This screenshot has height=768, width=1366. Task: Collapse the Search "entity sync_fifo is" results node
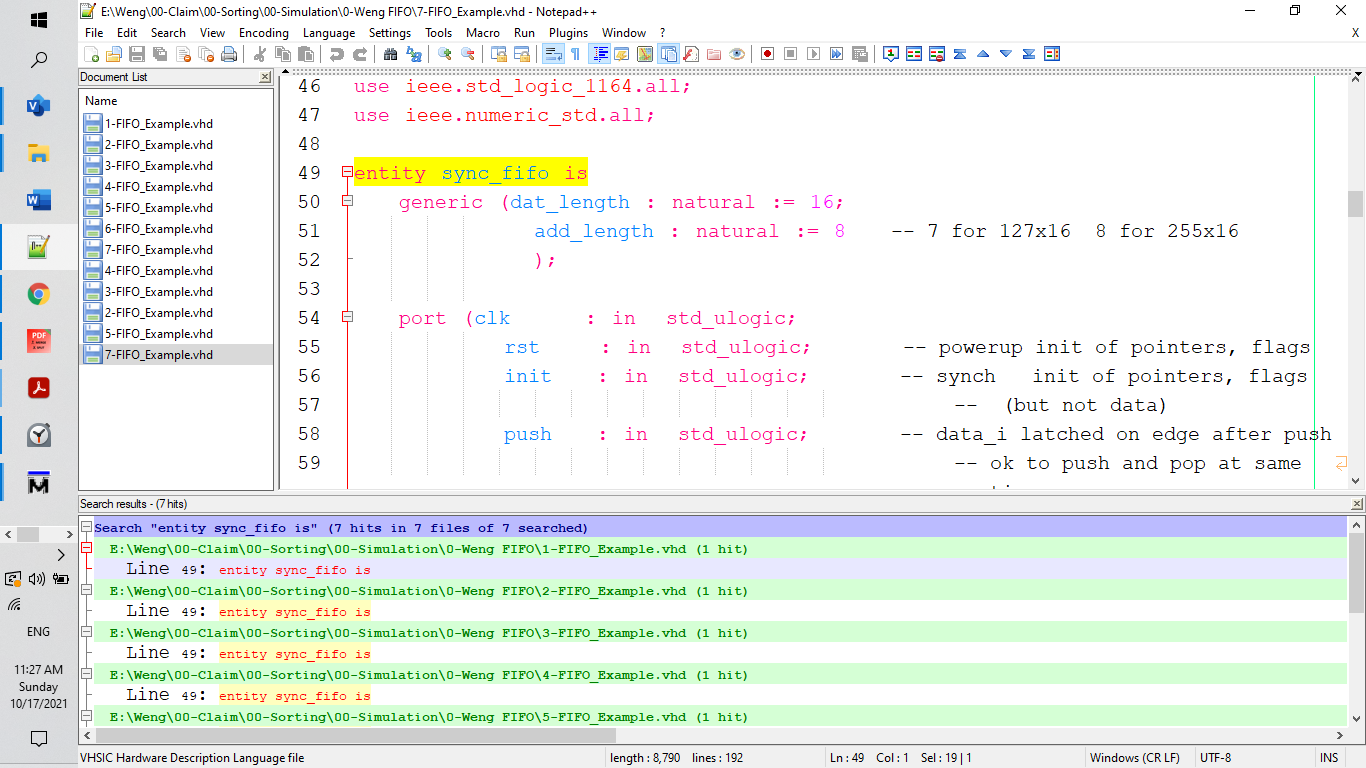click(87, 528)
